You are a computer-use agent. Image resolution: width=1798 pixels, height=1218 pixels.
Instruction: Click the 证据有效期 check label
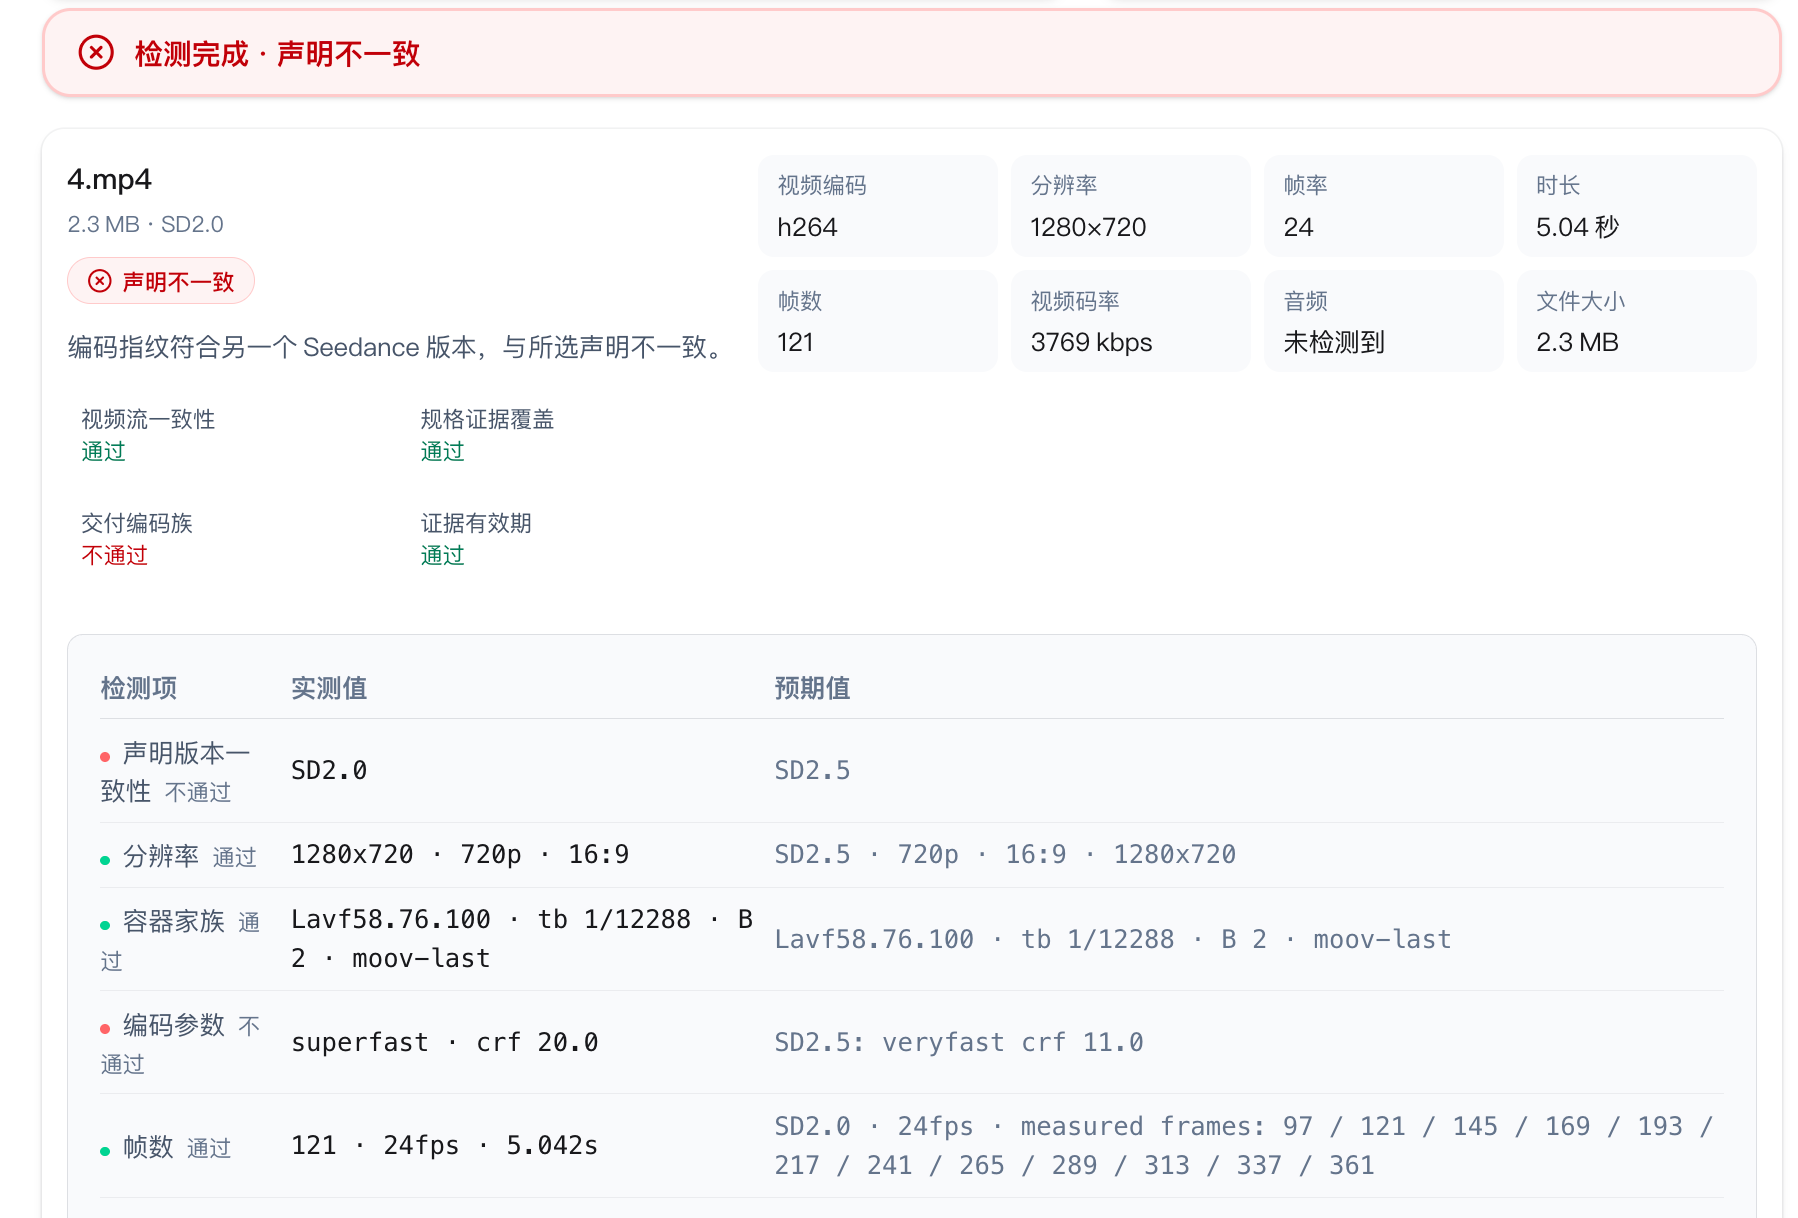click(476, 523)
